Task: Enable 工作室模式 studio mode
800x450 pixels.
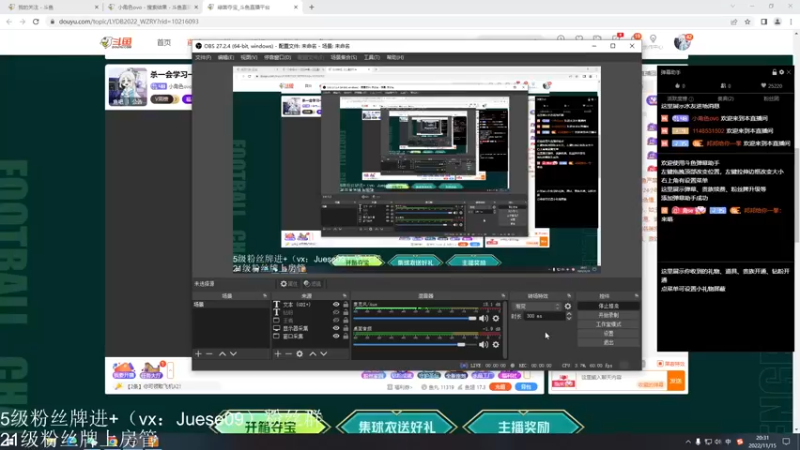Action: pos(608,324)
